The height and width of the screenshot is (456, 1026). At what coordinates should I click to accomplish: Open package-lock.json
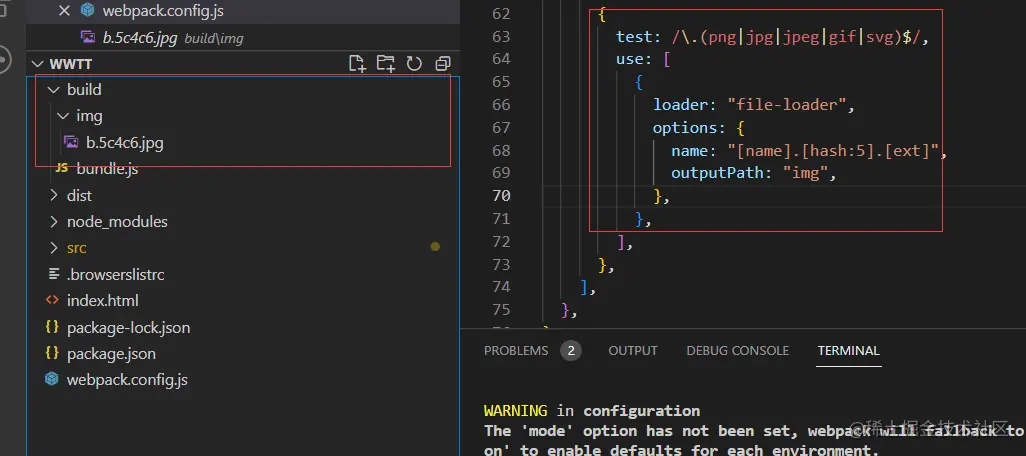(x=128, y=327)
